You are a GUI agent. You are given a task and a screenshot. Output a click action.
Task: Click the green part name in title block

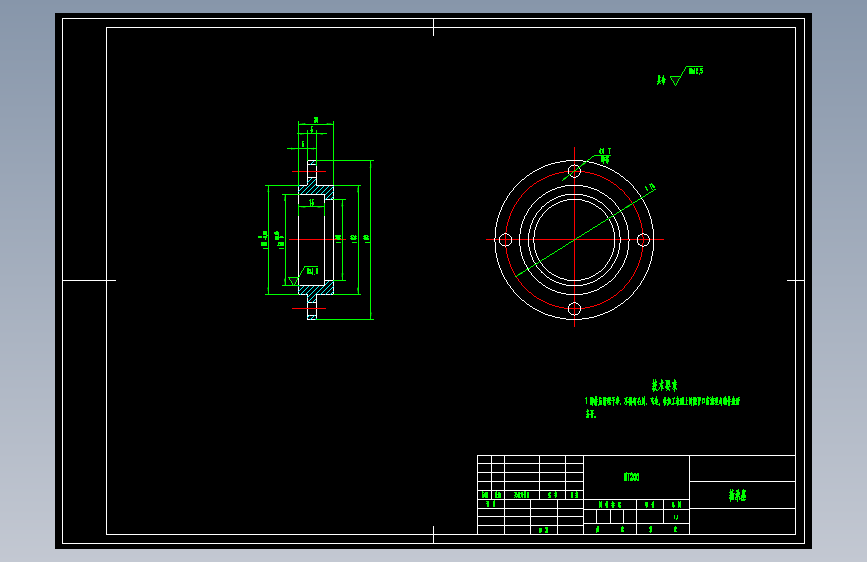[x=737, y=495]
